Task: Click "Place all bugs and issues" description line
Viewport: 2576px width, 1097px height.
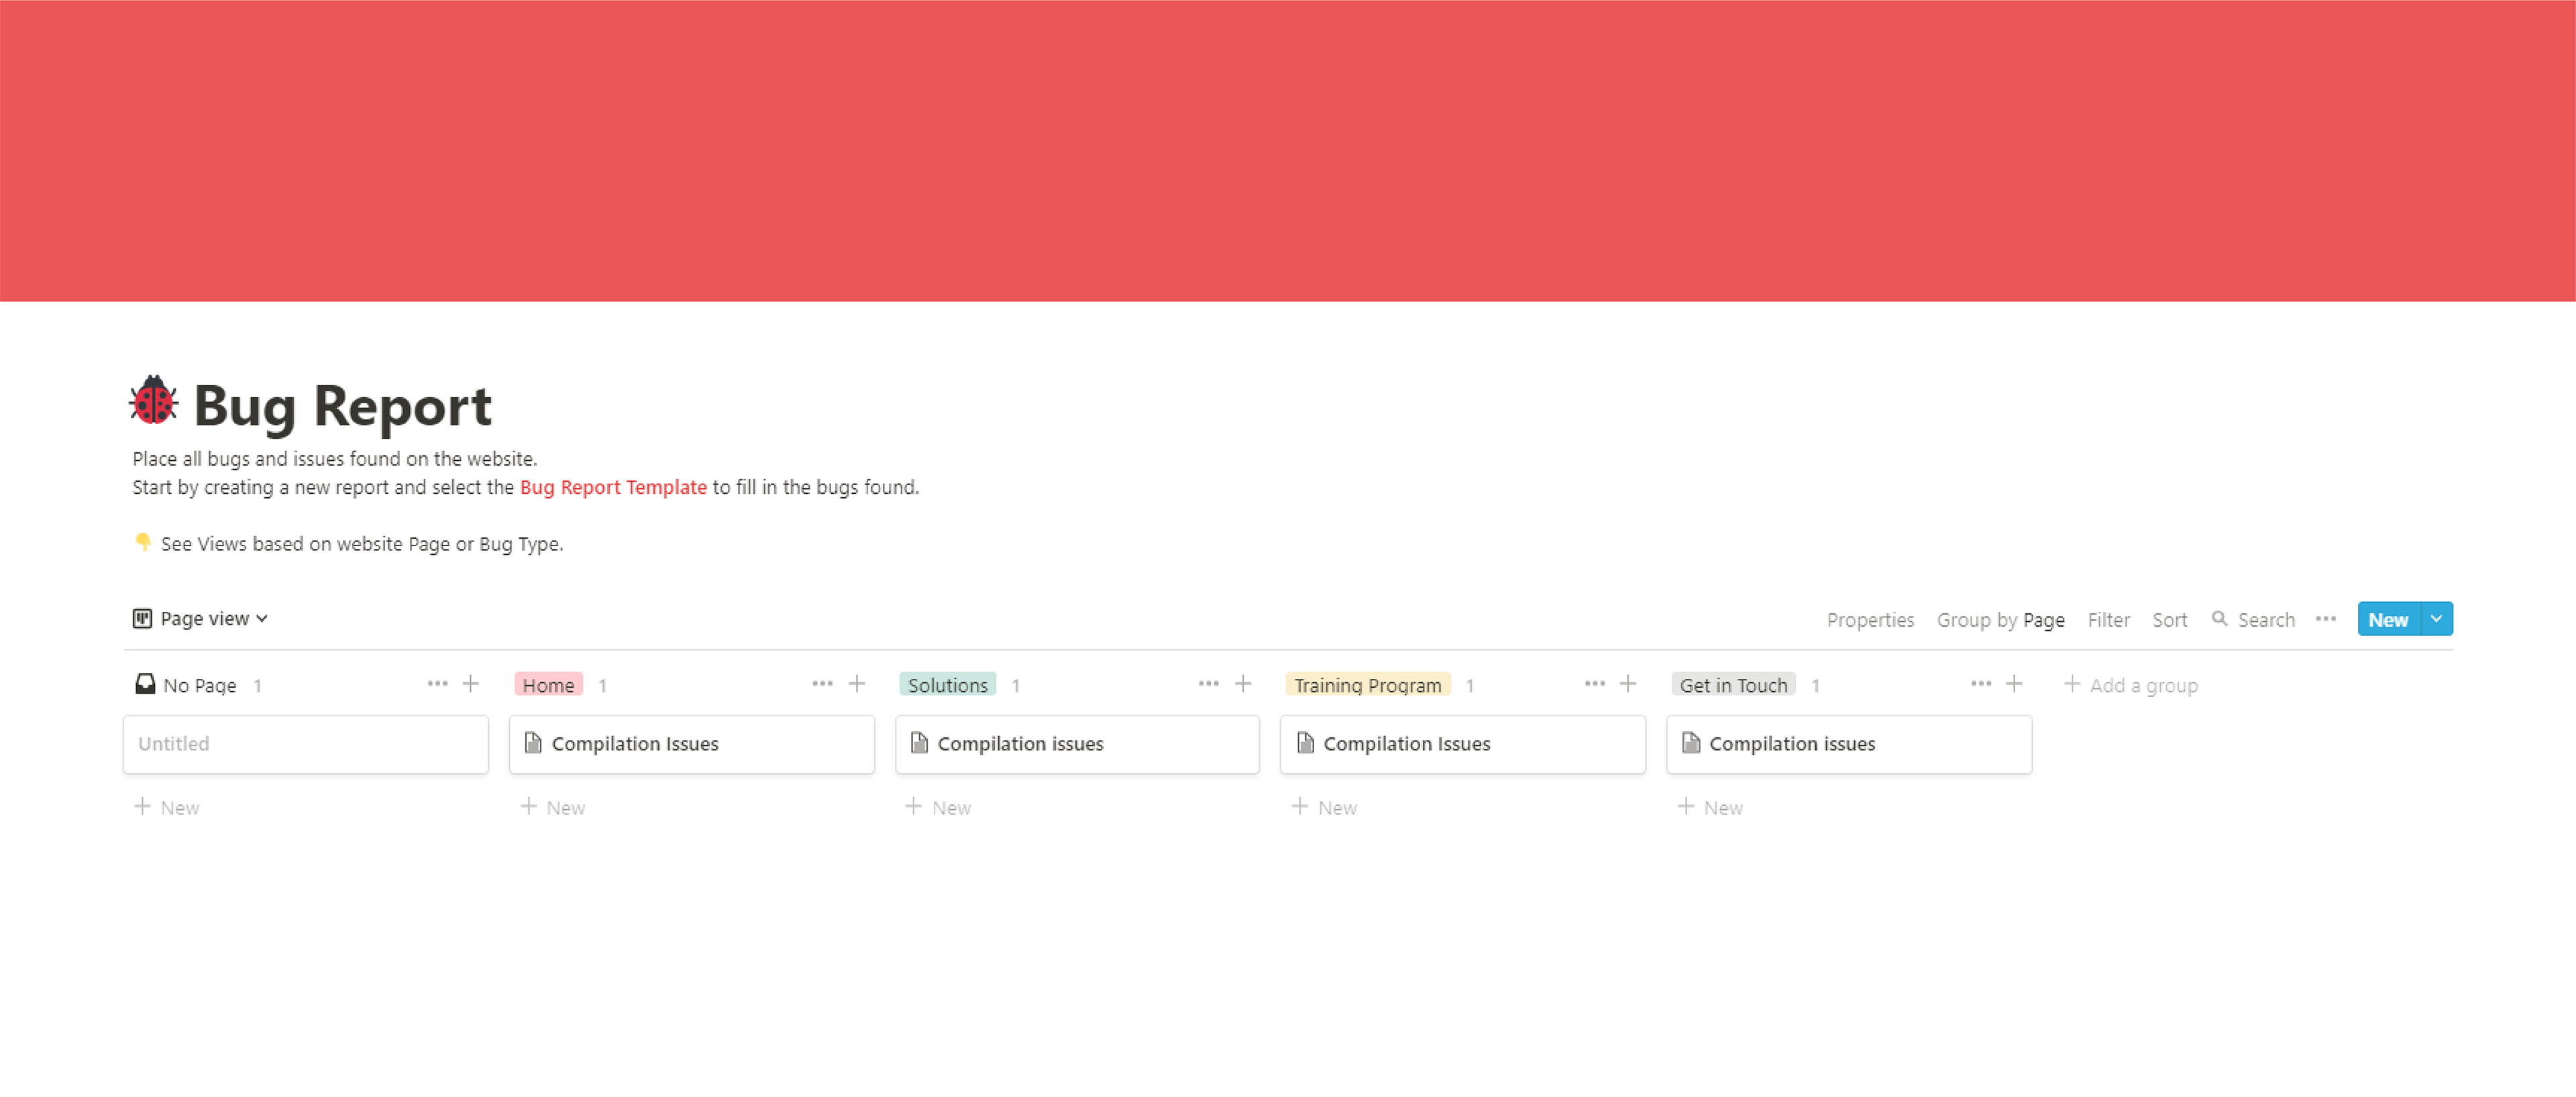Action: [x=334, y=459]
